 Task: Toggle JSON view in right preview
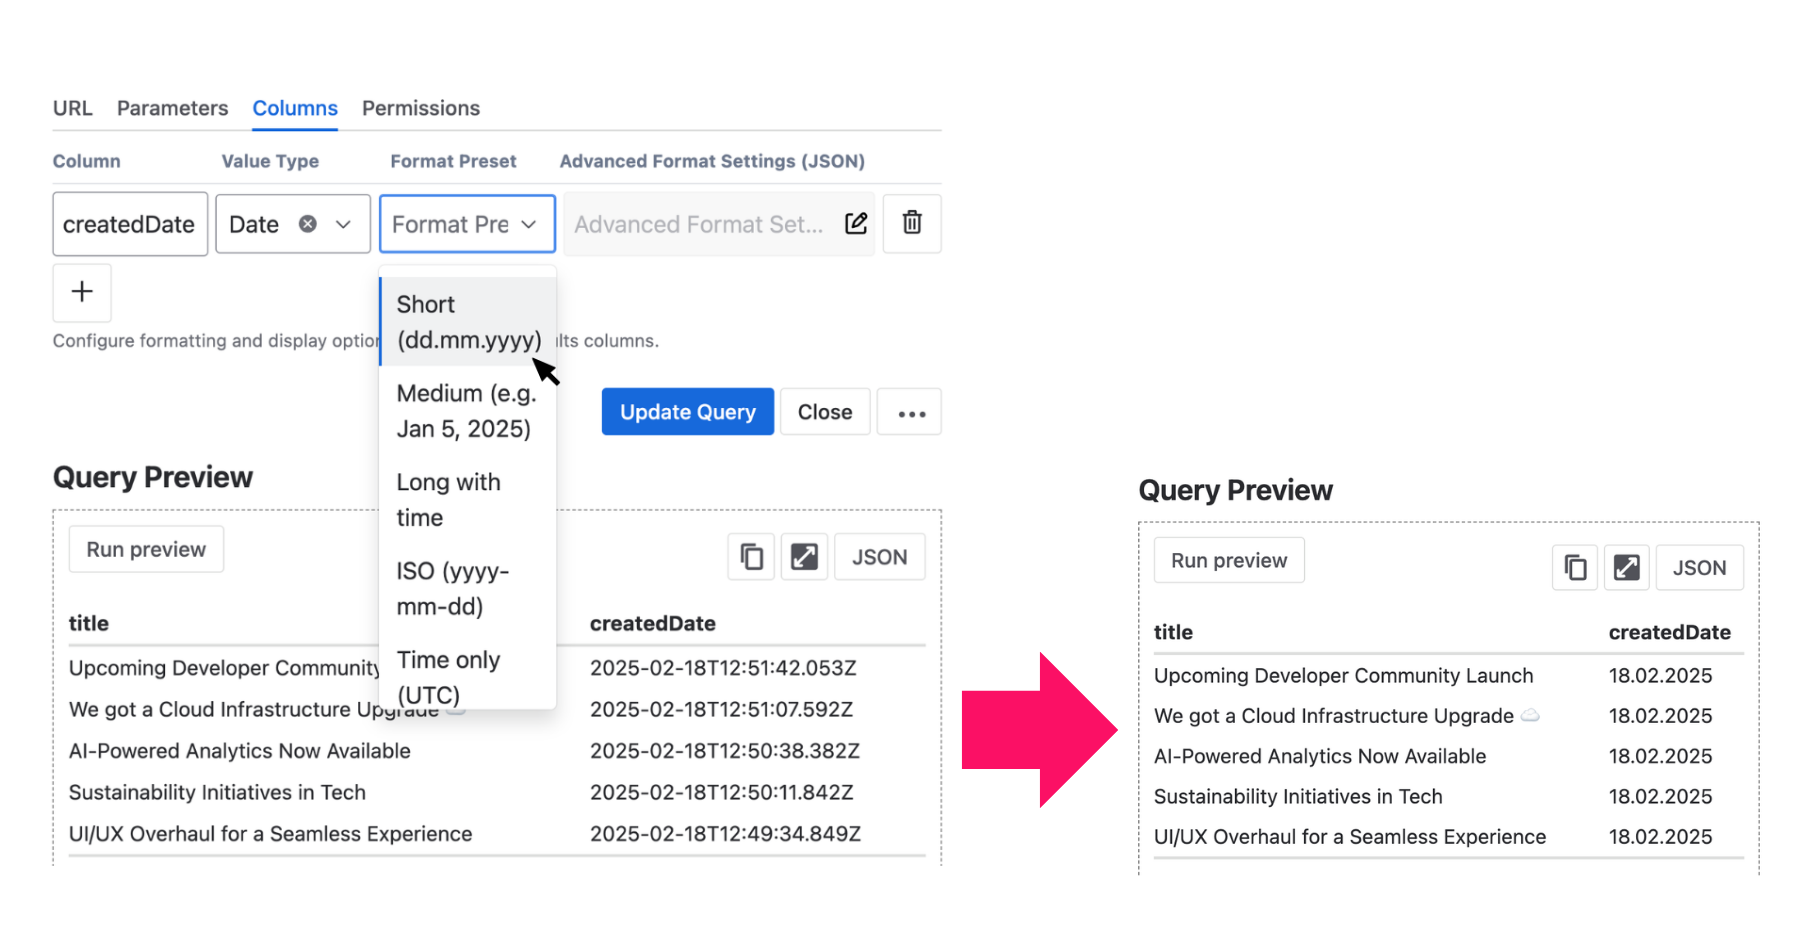click(1699, 568)
